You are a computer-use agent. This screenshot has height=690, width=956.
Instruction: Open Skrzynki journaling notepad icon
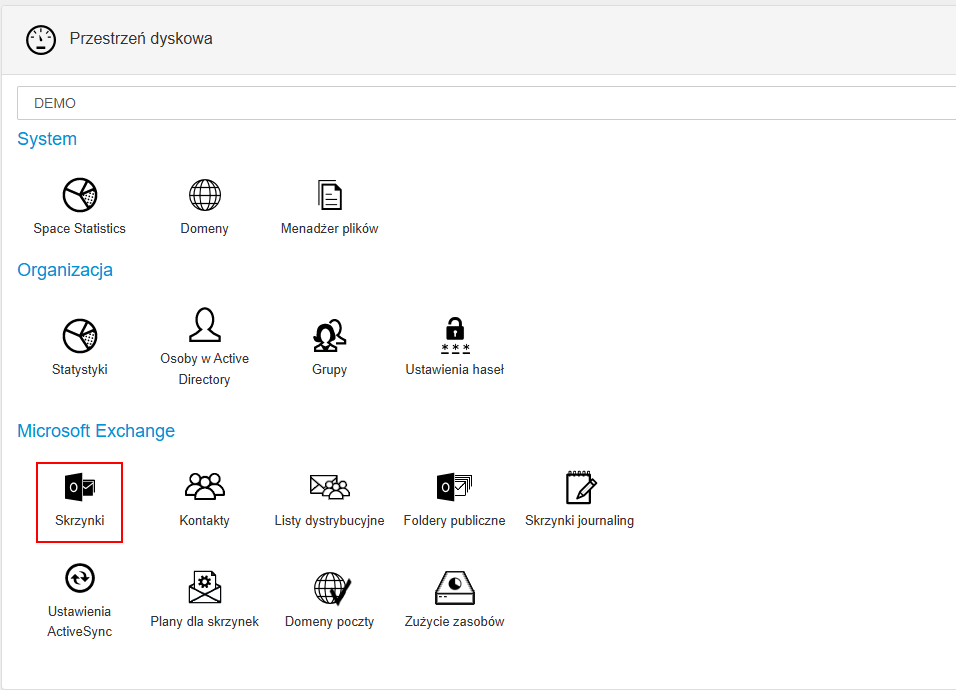tap(580, 487)
